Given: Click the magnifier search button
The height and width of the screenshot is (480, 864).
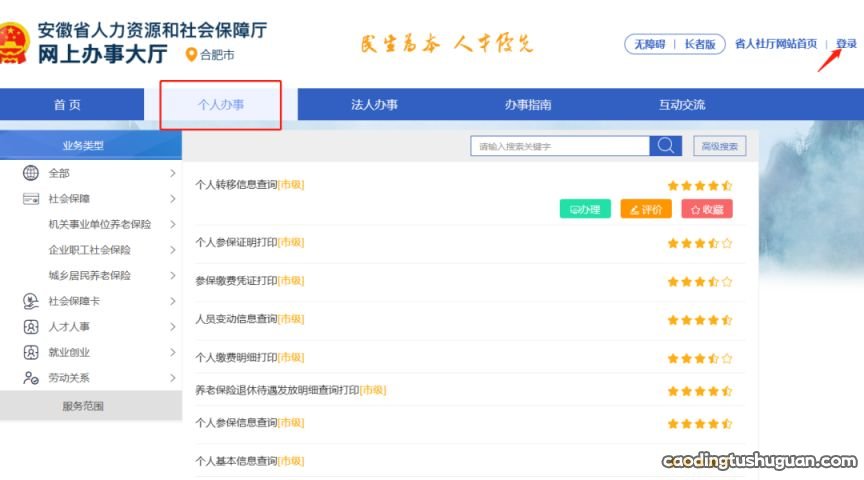Looking at the screenshot, I should coord(666,145).
